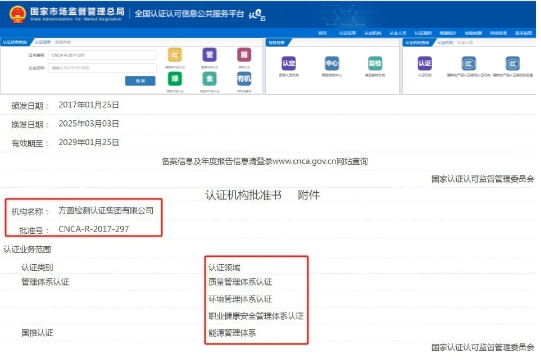This screenshot has width=541, height=361.
Task: Select organization name 方圆检测认证集团有限公司
Action: point(106,210)
